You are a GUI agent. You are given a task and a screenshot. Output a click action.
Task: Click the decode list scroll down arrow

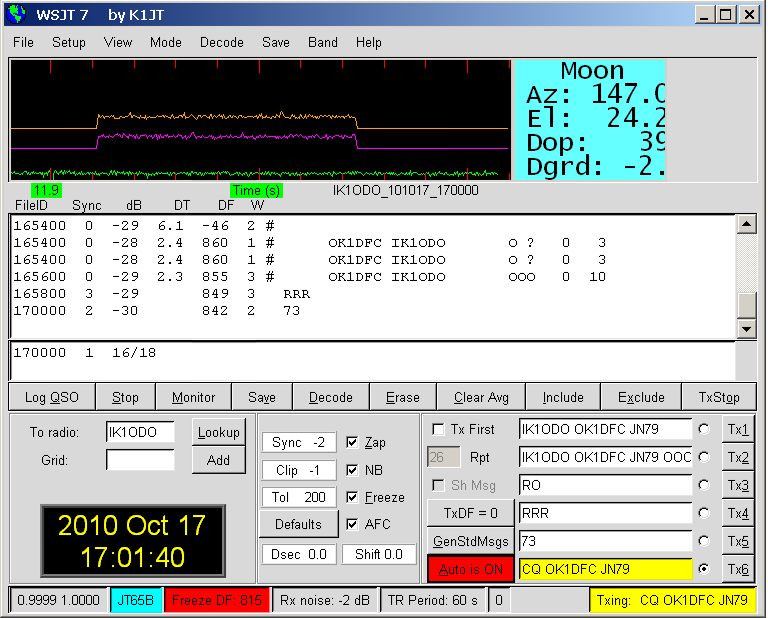point(746,329)
